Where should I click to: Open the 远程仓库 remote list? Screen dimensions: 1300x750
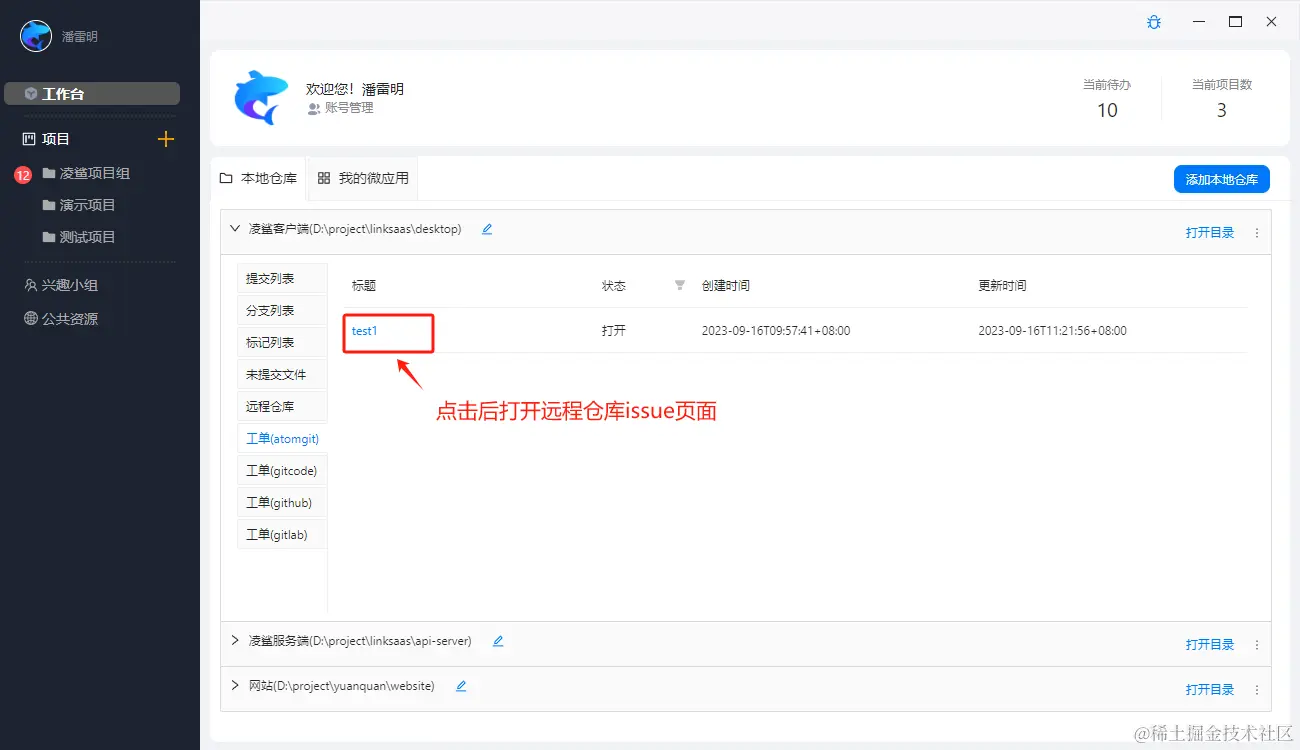click(x=281, y=407)
